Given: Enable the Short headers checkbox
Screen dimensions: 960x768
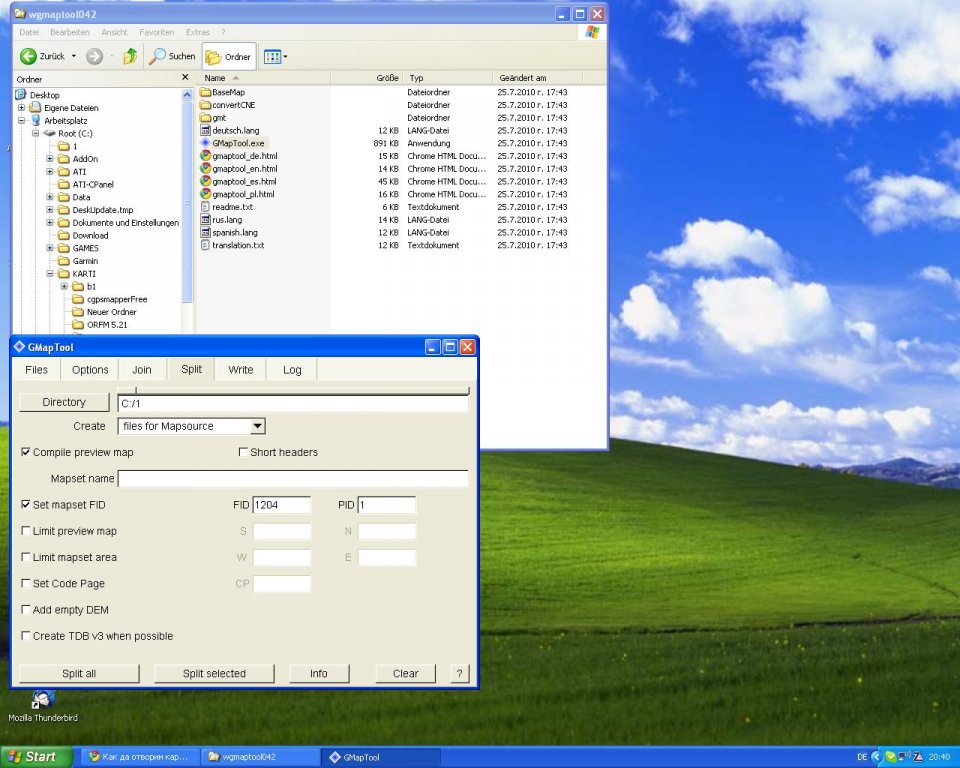Looking at the screenshot, I should (243, 452).
